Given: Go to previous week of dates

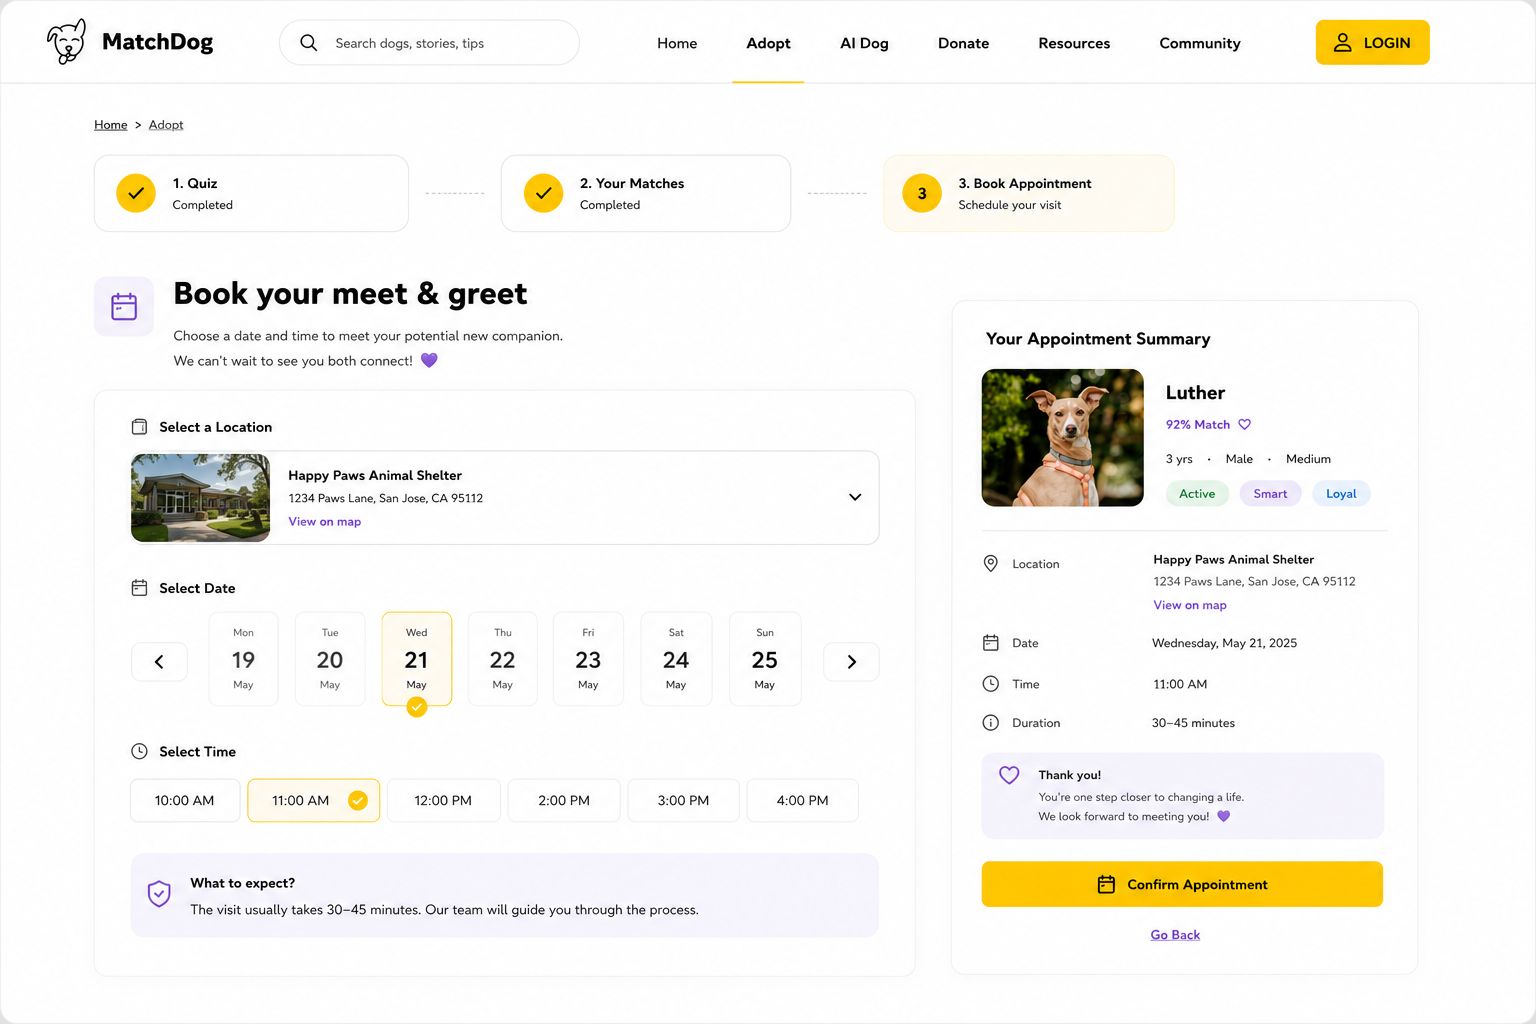Looking at the screenshot, I should click(x=159, y=661).
